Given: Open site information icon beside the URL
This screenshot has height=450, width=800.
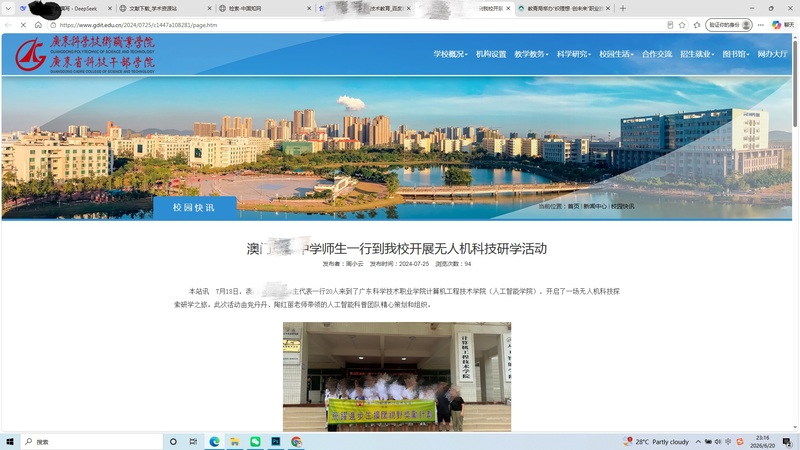Looking at the screenshot, I should point(53,24).
